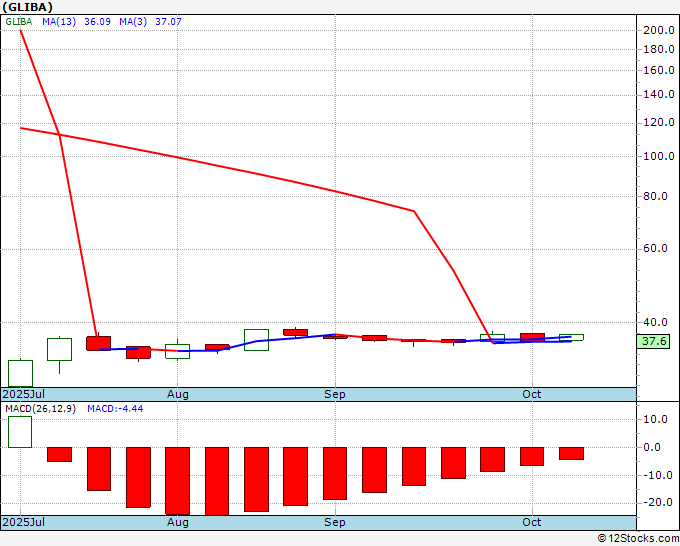Click Oct on the MACD panel axis

[532, 522]
